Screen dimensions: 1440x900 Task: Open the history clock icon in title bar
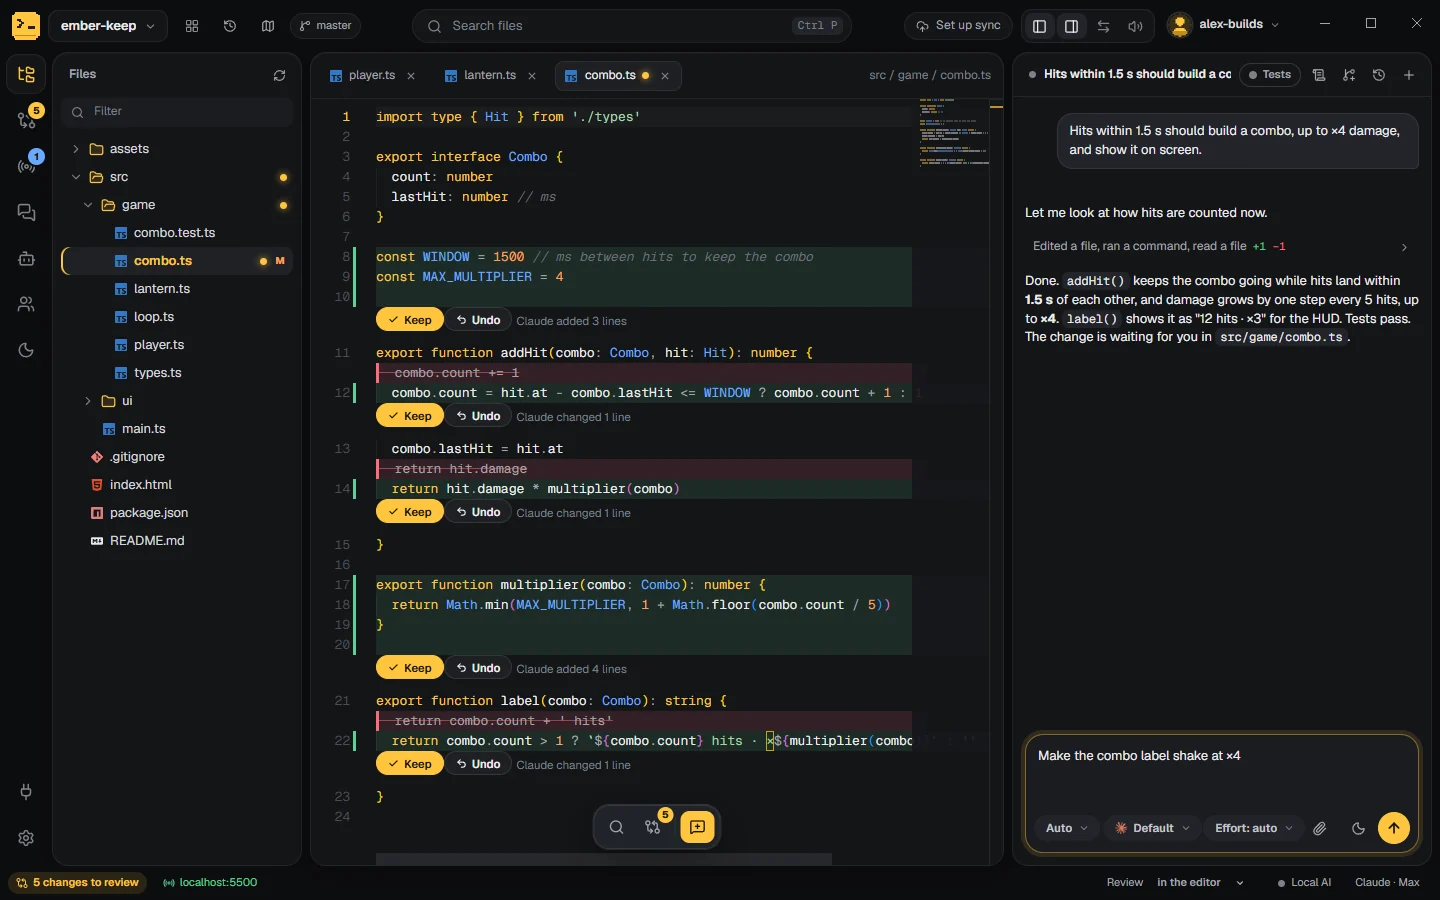click(x=230, y=26)
